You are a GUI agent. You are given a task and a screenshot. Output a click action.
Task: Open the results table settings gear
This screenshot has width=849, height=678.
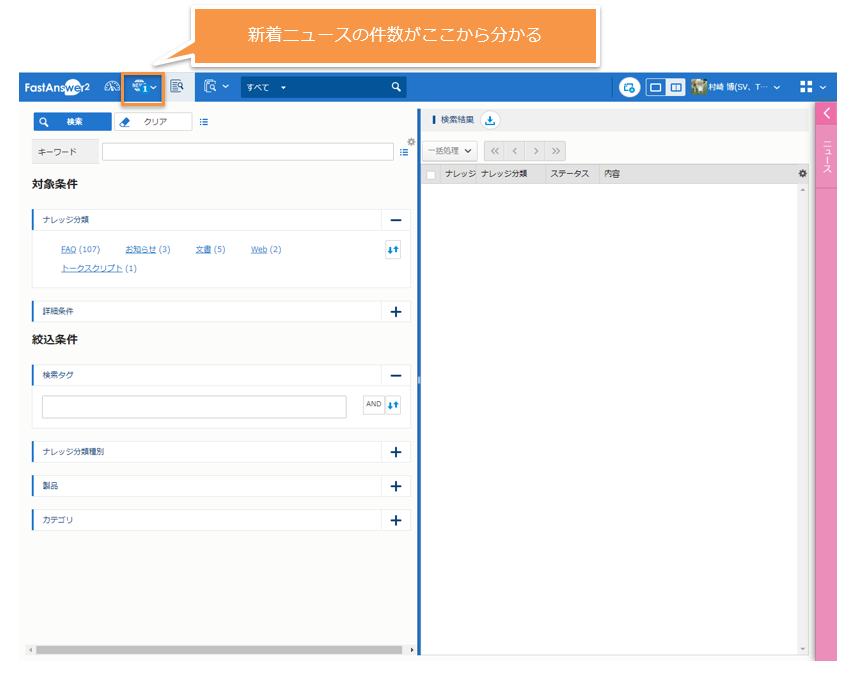pos(802,174)
